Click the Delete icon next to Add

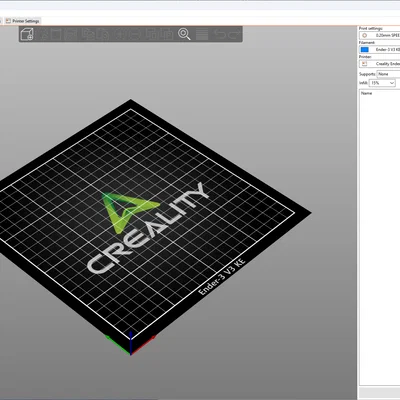[44, 34]
